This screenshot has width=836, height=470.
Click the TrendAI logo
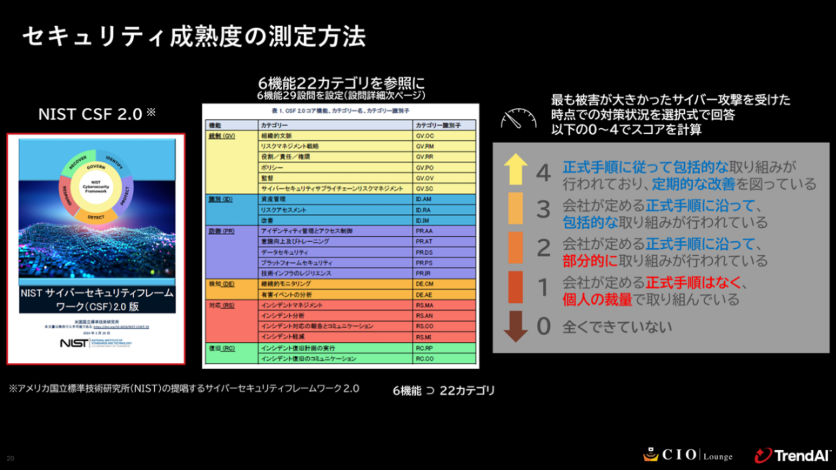coord(792,455)
